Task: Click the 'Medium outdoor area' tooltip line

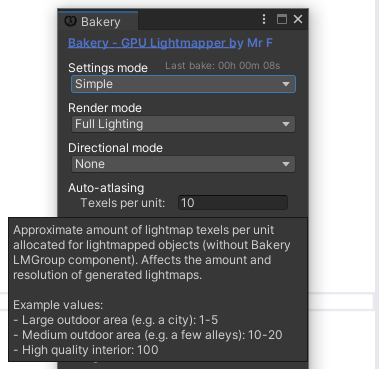Action: pyautogui.click(x=148, y=335)
